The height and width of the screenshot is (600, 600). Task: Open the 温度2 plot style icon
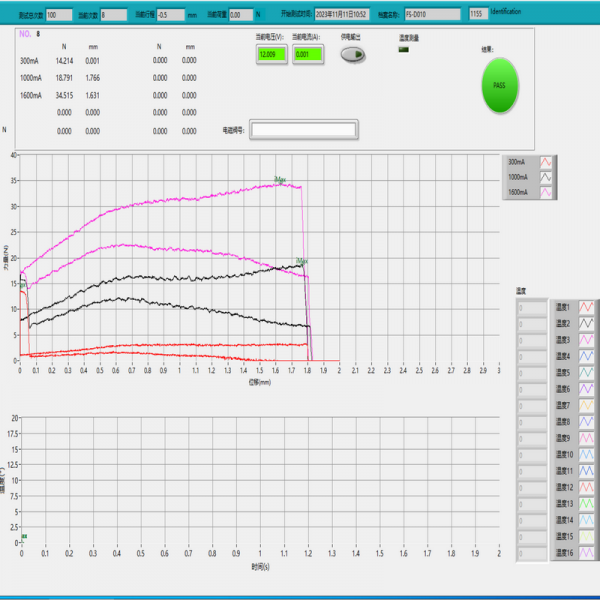pos(587,324)
